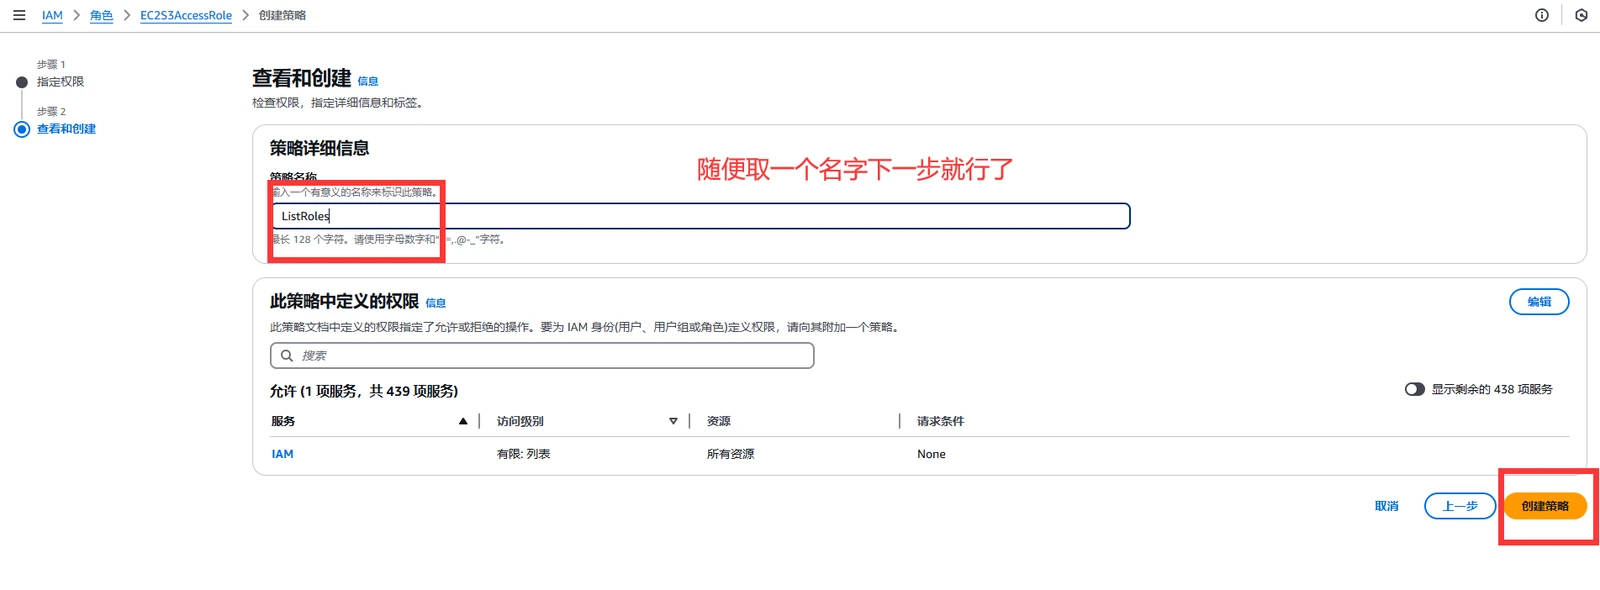Click the 允许 (1 项服务, 共 439 项服务) heading
Viewport: 1600px width, 590px height.
tap(364, 391)
